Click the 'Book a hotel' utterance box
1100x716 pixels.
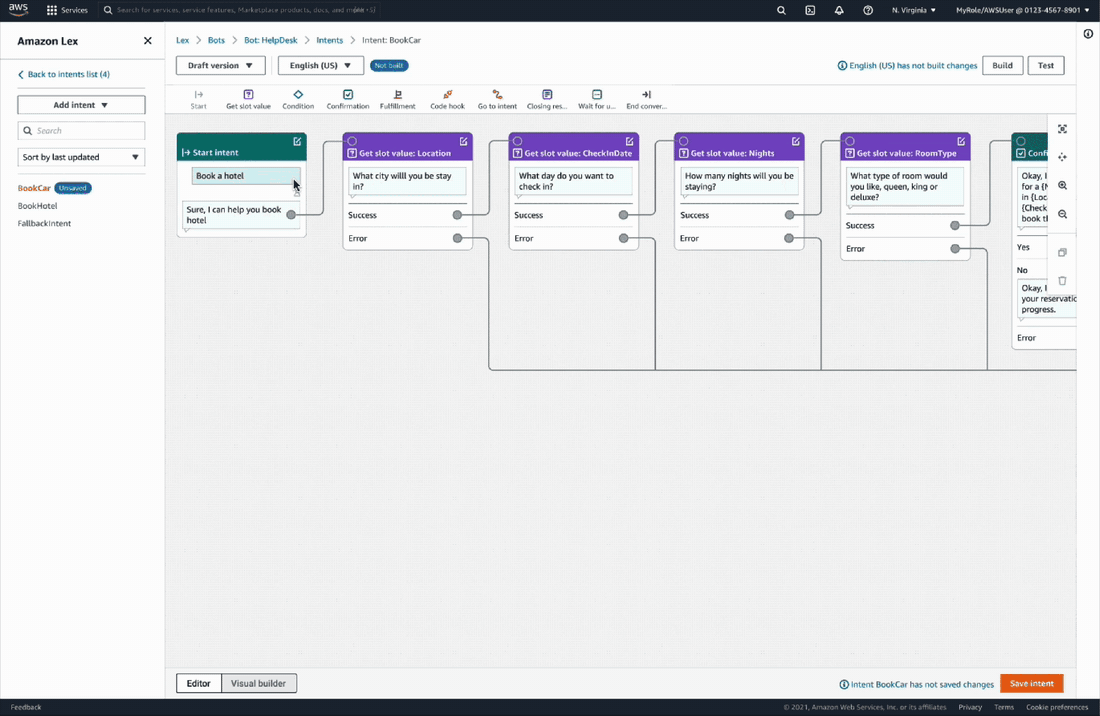click(246, 176)
